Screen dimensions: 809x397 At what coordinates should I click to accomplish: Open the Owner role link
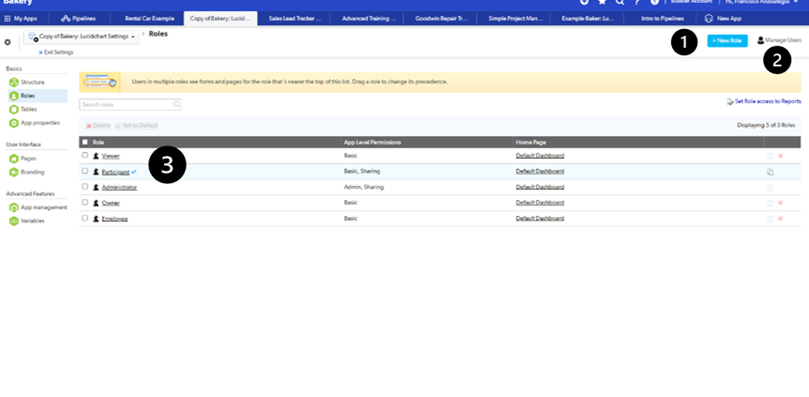tap(110, 203)
